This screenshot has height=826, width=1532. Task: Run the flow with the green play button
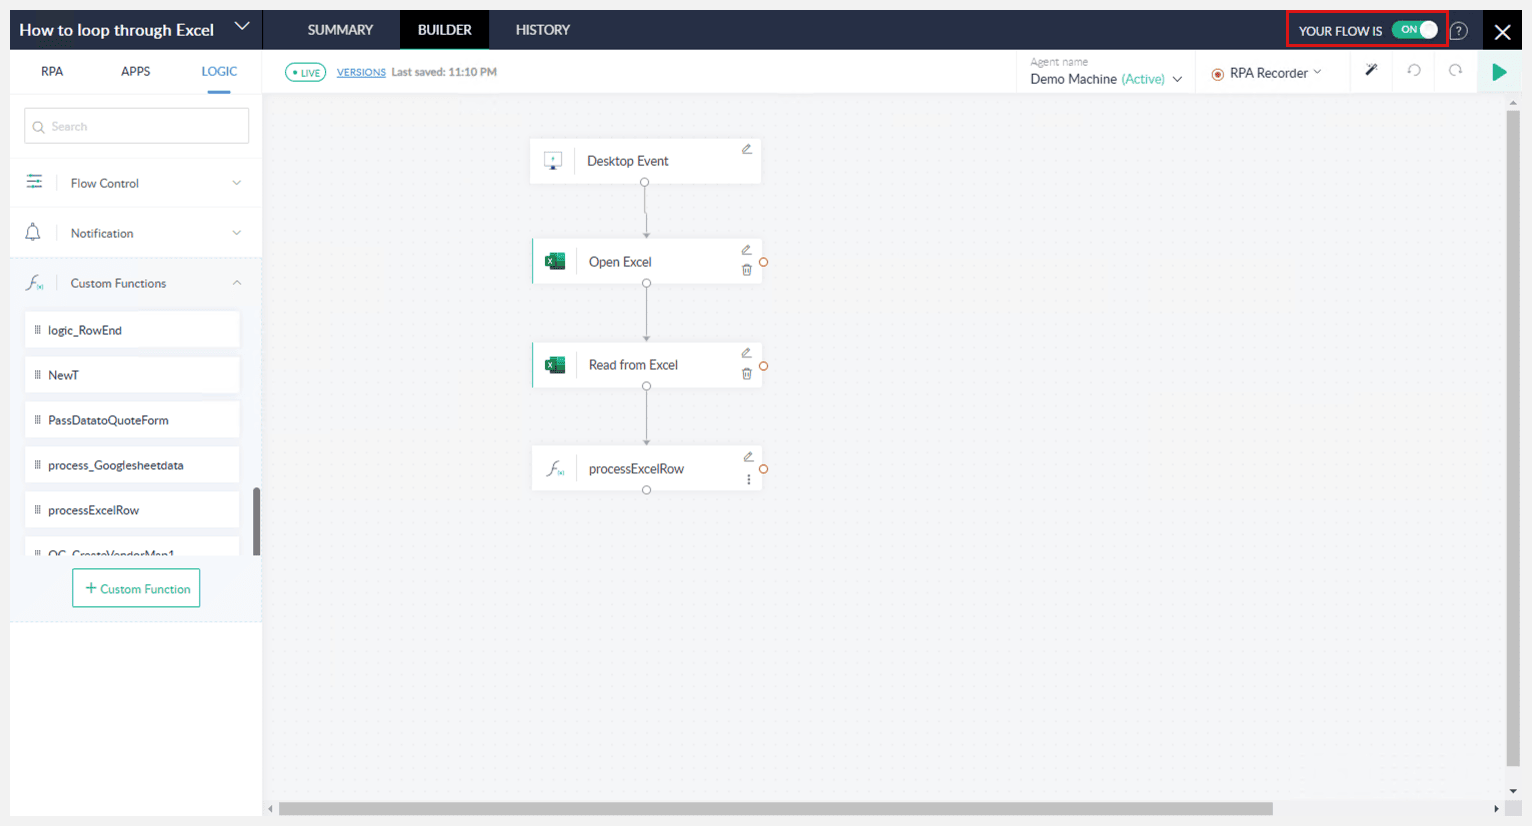click(1499, 72)
